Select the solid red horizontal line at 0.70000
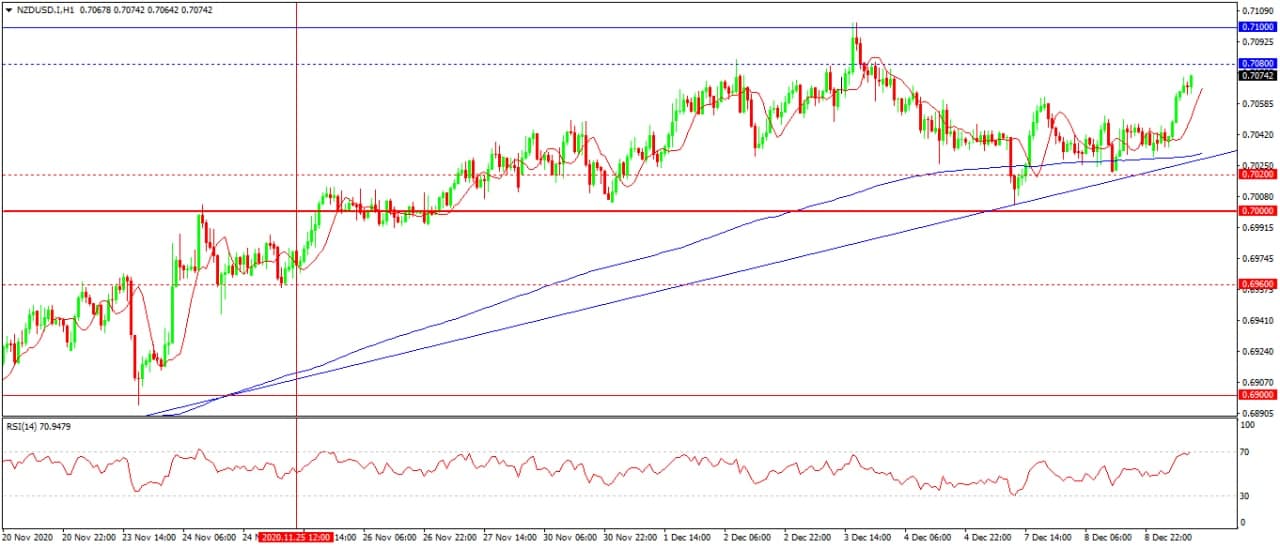 [600, 211]
